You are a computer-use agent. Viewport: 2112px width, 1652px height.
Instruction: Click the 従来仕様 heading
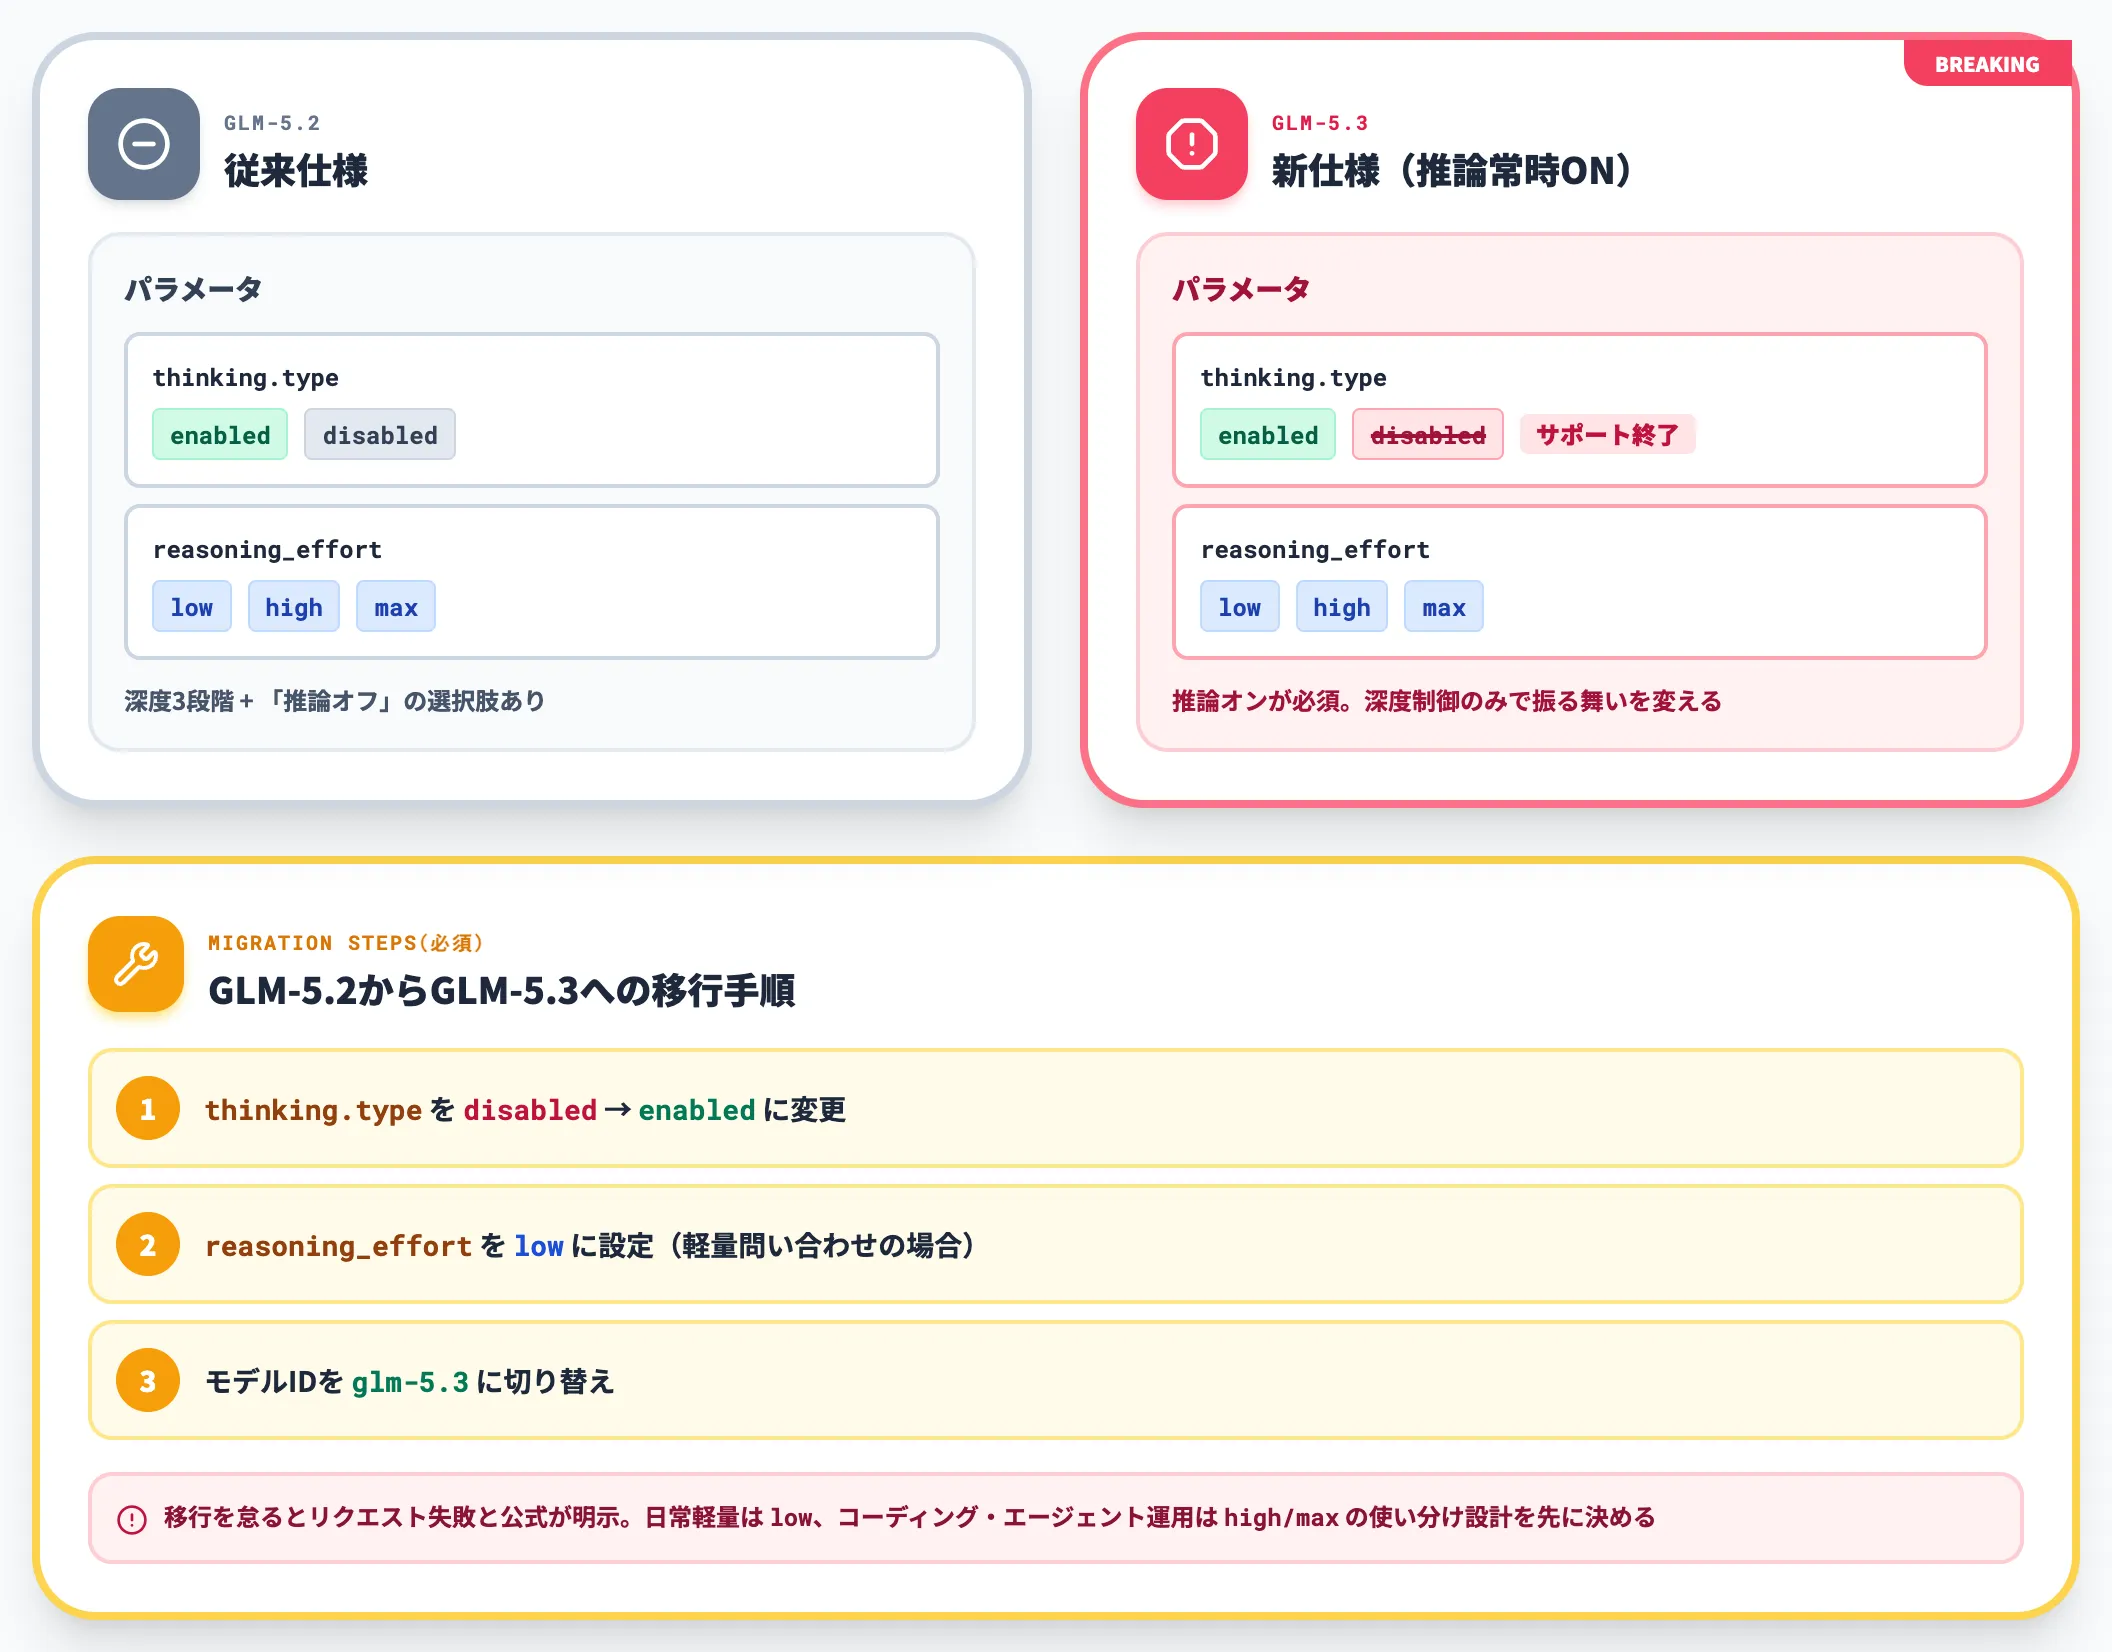point(296,170)
